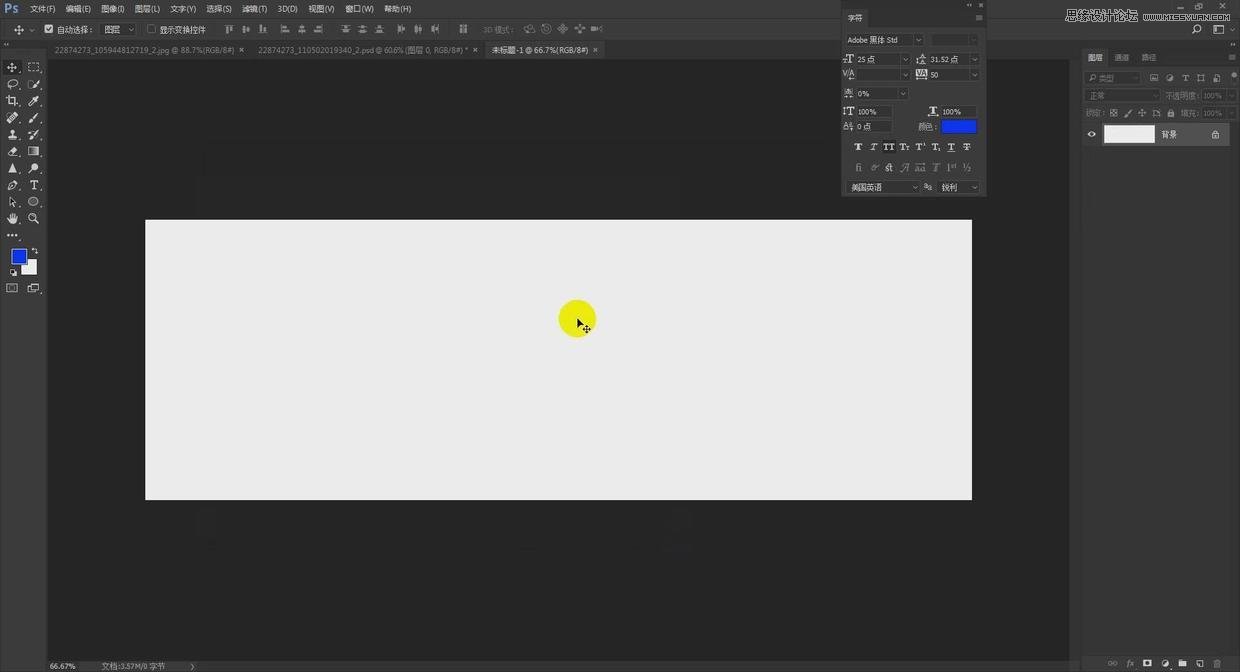Select the Quick Selection tool
Viewport: 1240px width, 672px height.
pos(34,84)
